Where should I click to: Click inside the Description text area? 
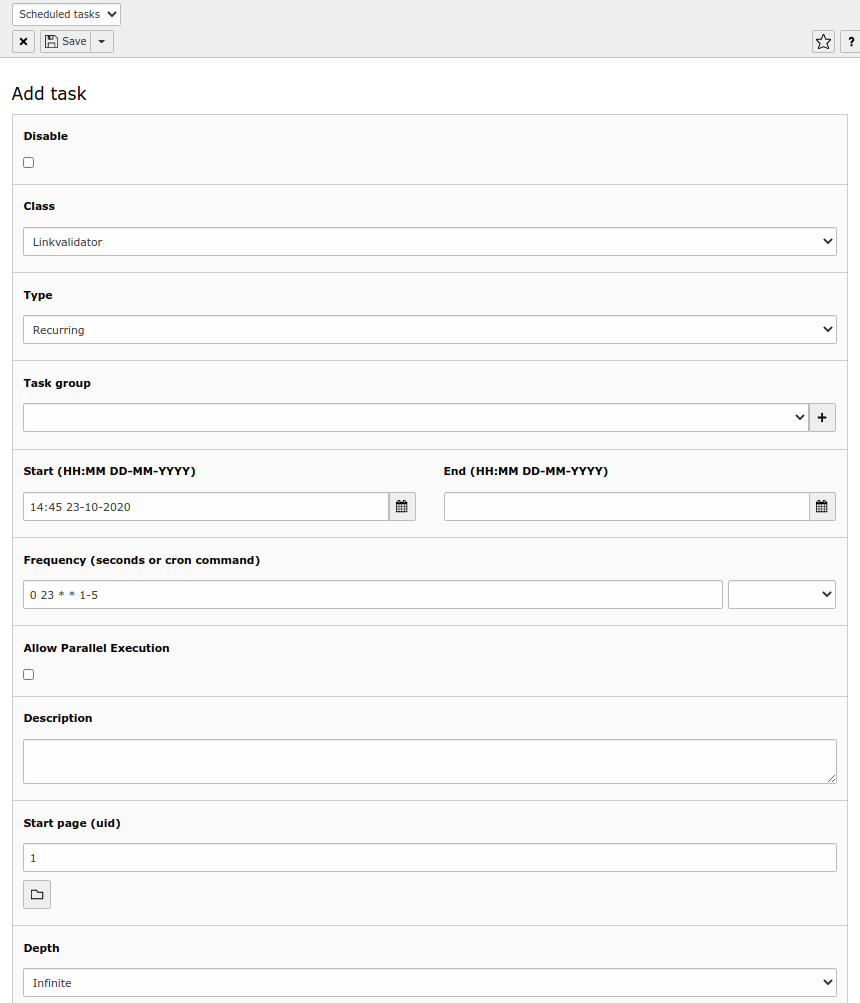pos(430,760)
